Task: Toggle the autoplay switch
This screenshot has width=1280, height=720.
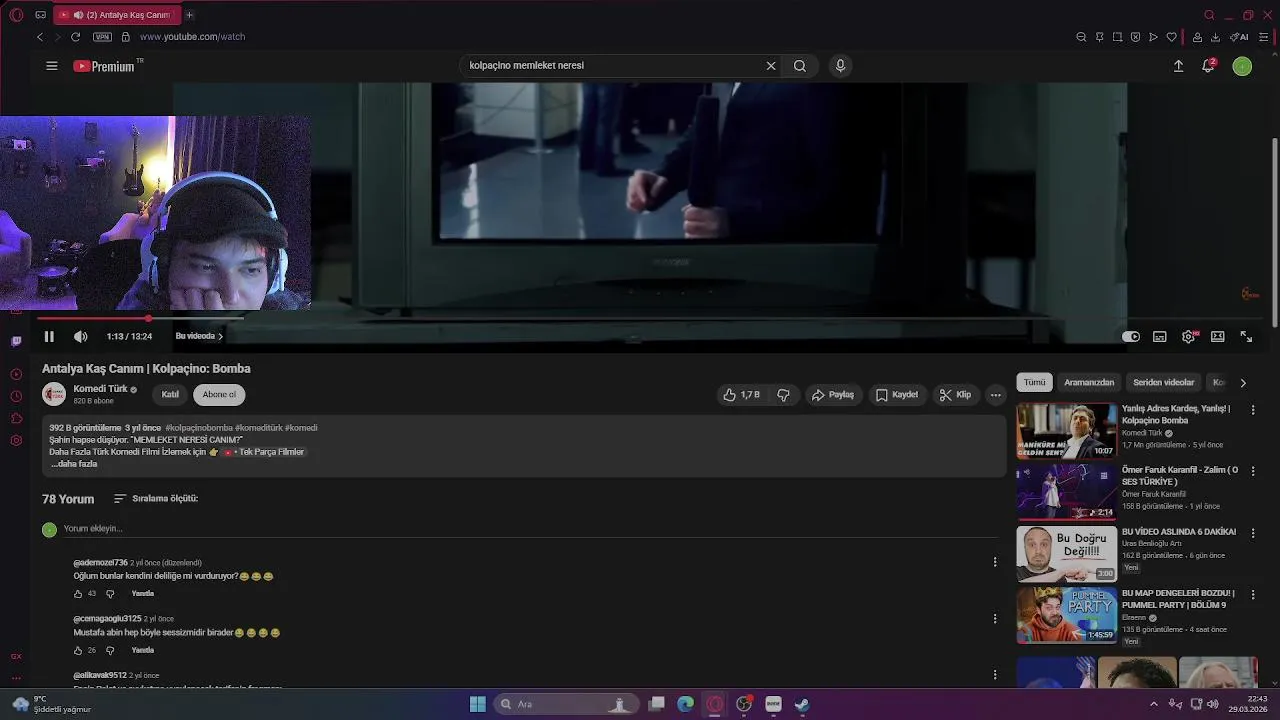Action: pyautogui.click(x=1131, y=337)
